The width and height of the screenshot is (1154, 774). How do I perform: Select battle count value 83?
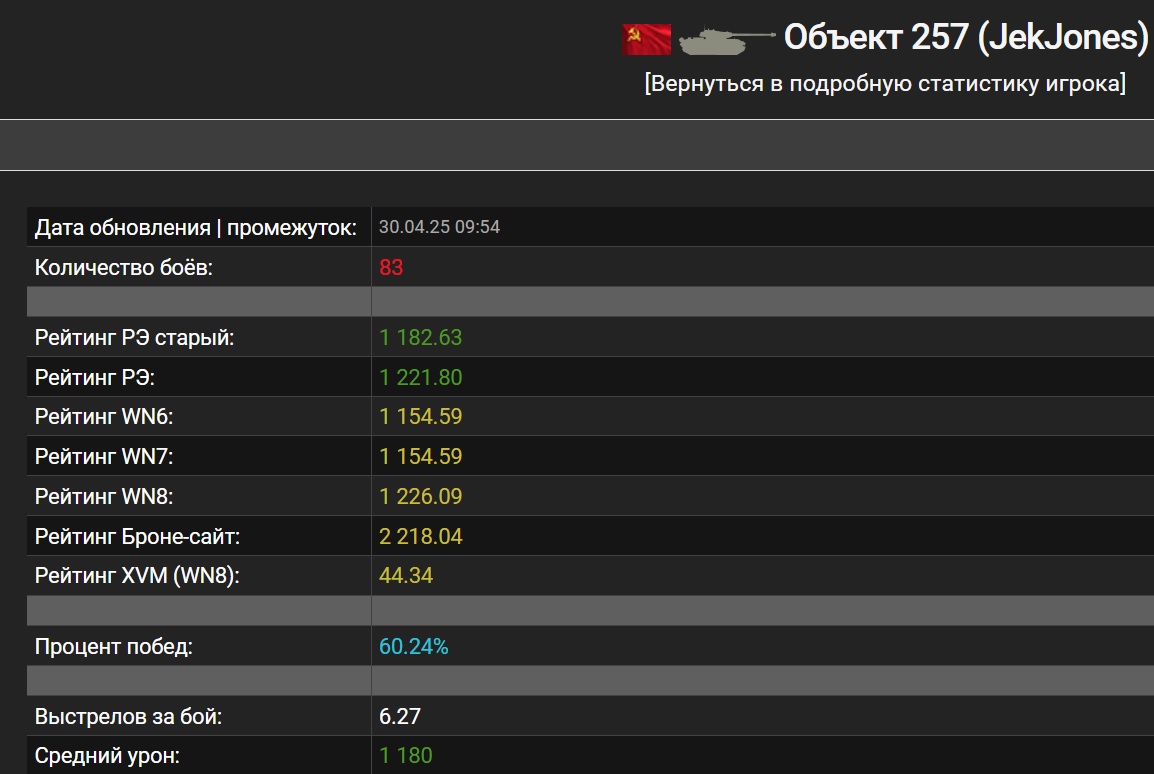(x=391, y=267)
